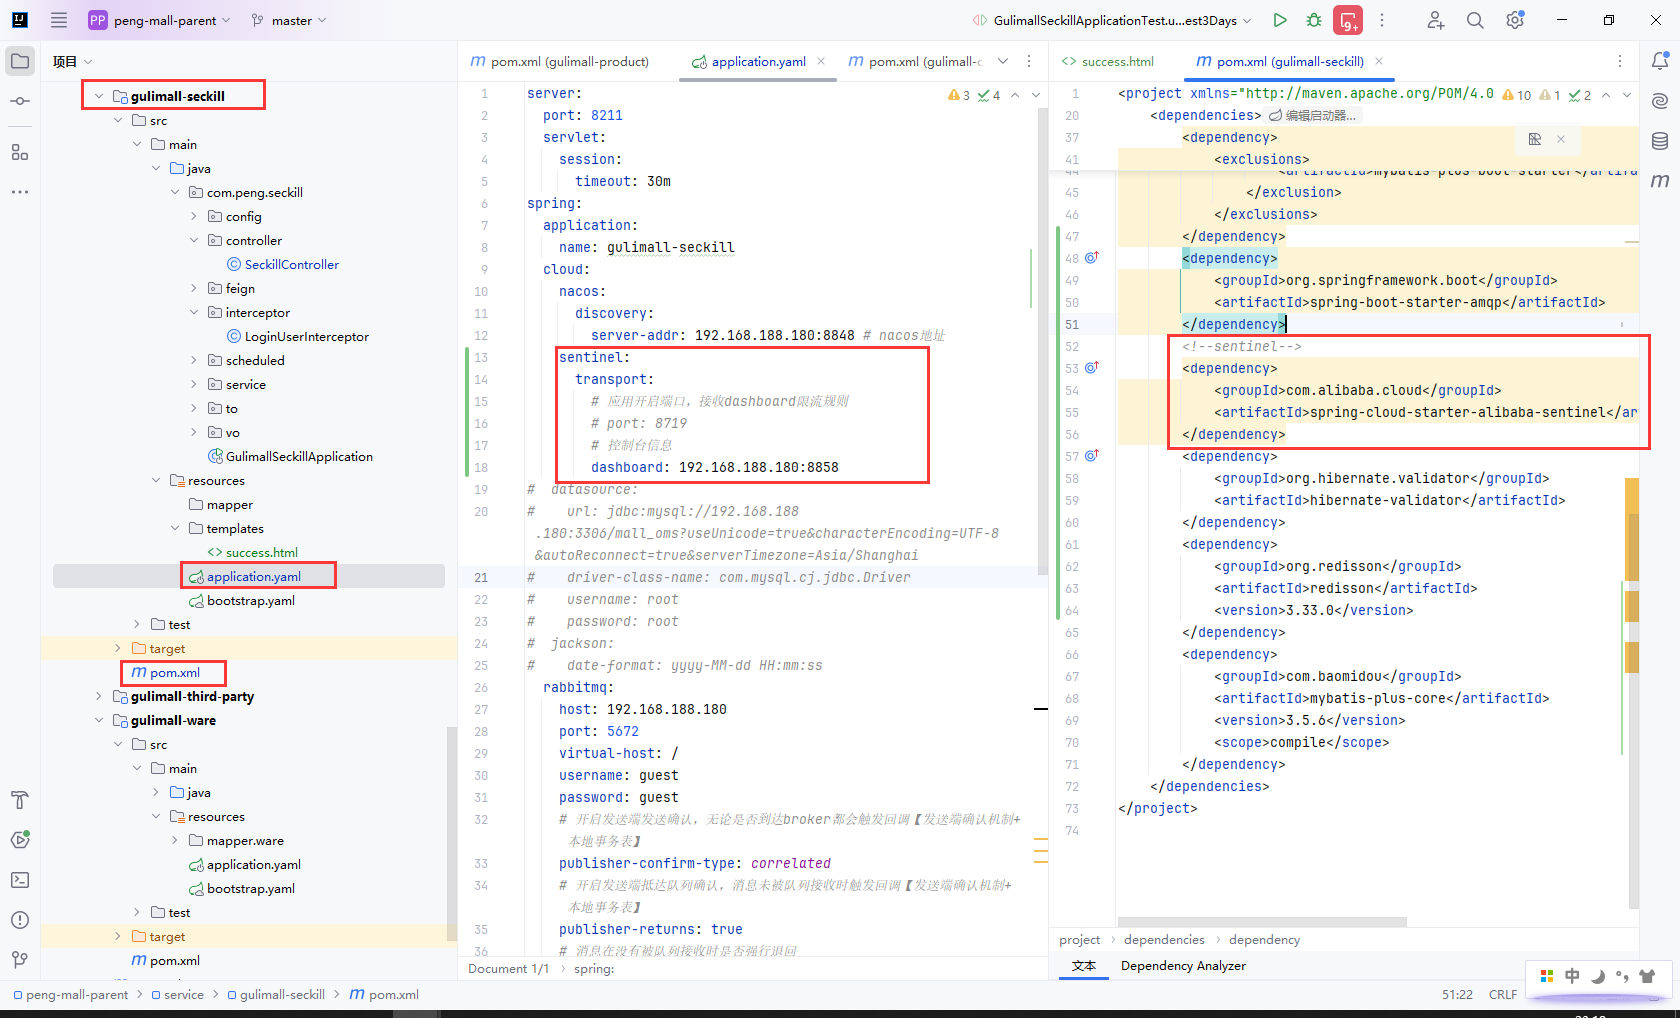Start debugging with the bug icon
This screenshot has width=1680, height=1018.
click(1314, 20)
